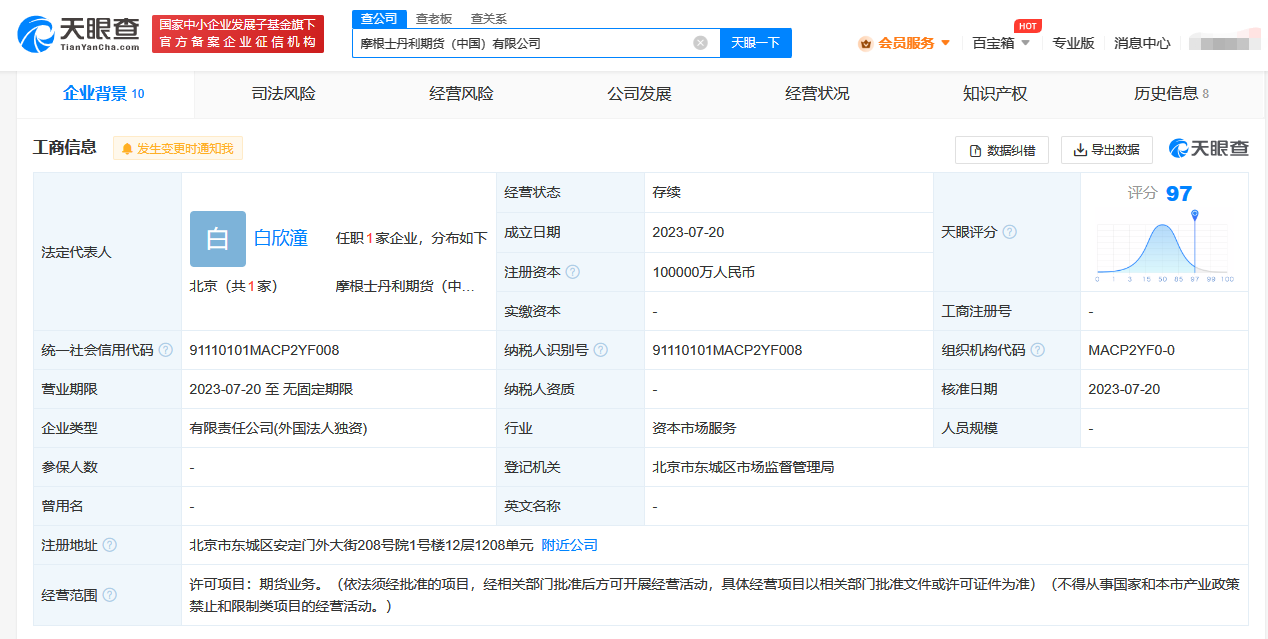
Task: Open the 附近公司 nearby companies link
Action: (x=569, y=545)
